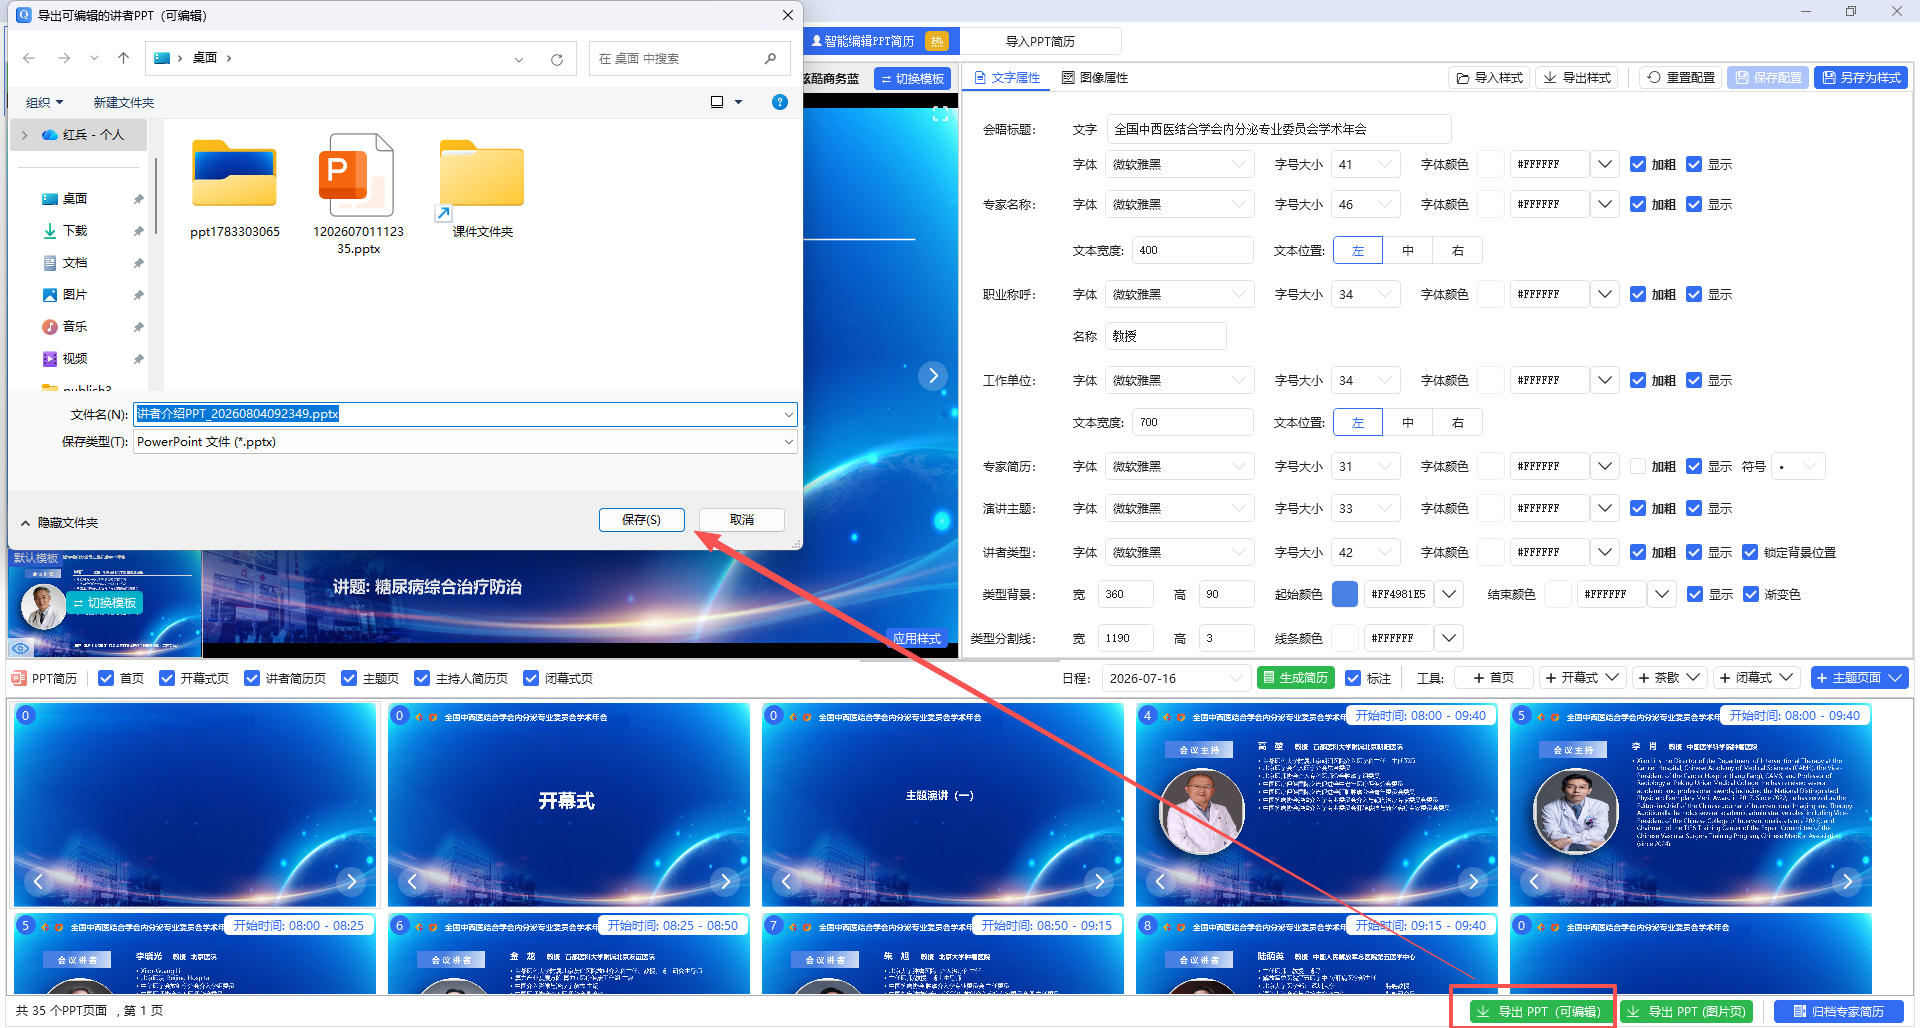Open the 保存类型 PowerPoint 文件 dropdown
1920x1028 pixels.
click(465, 442)
